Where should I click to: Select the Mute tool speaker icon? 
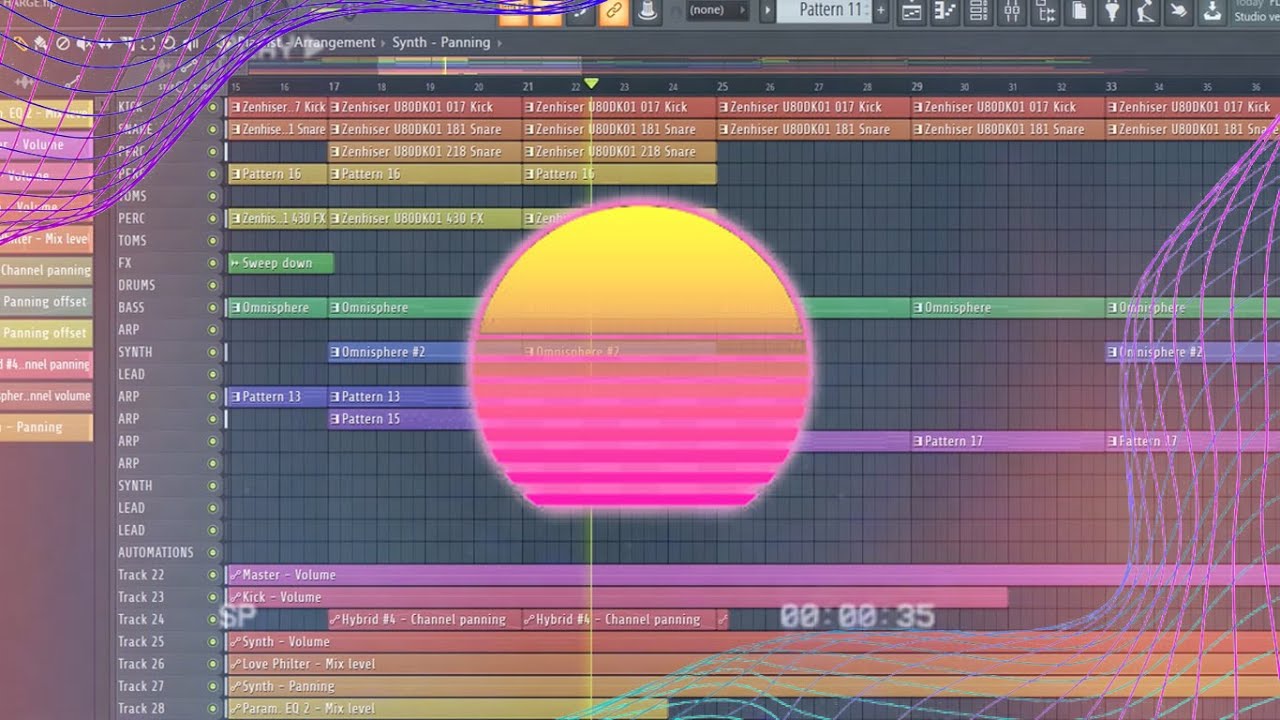84,43
